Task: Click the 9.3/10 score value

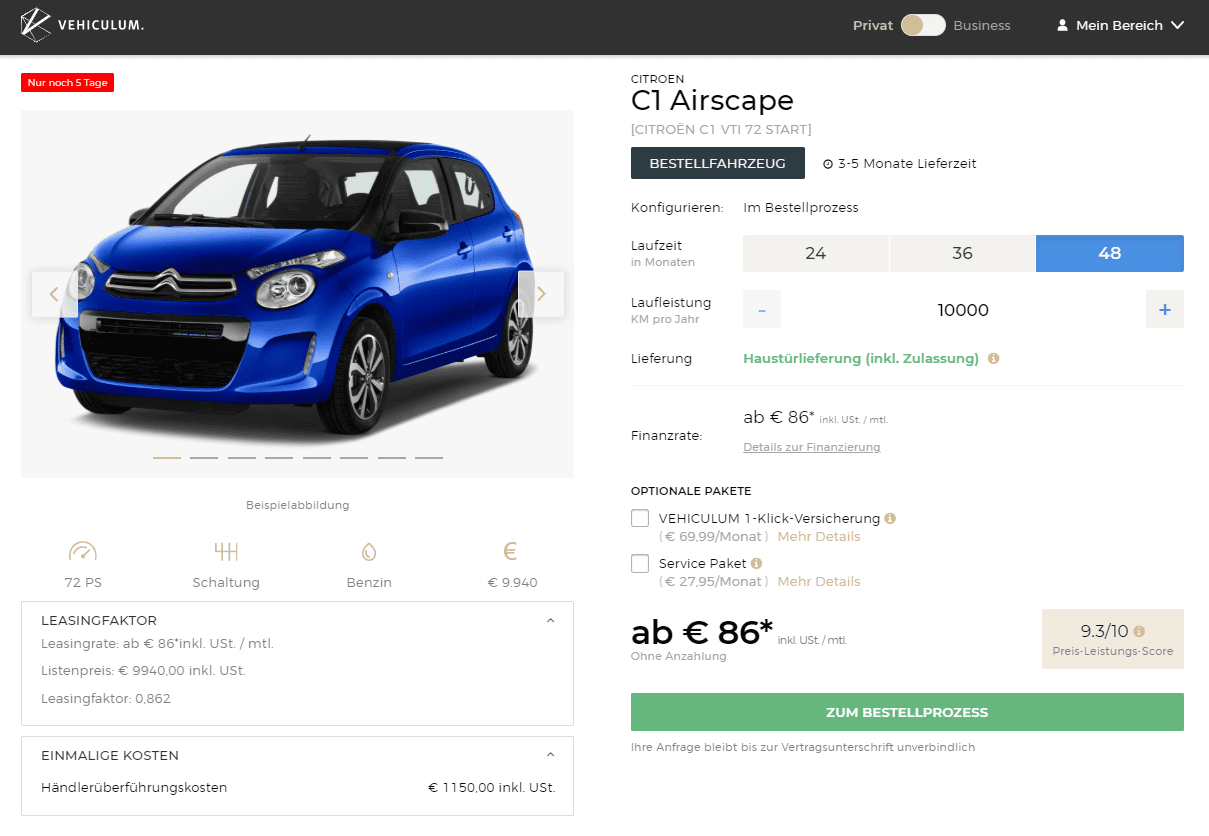Action: pos(1104,631)
